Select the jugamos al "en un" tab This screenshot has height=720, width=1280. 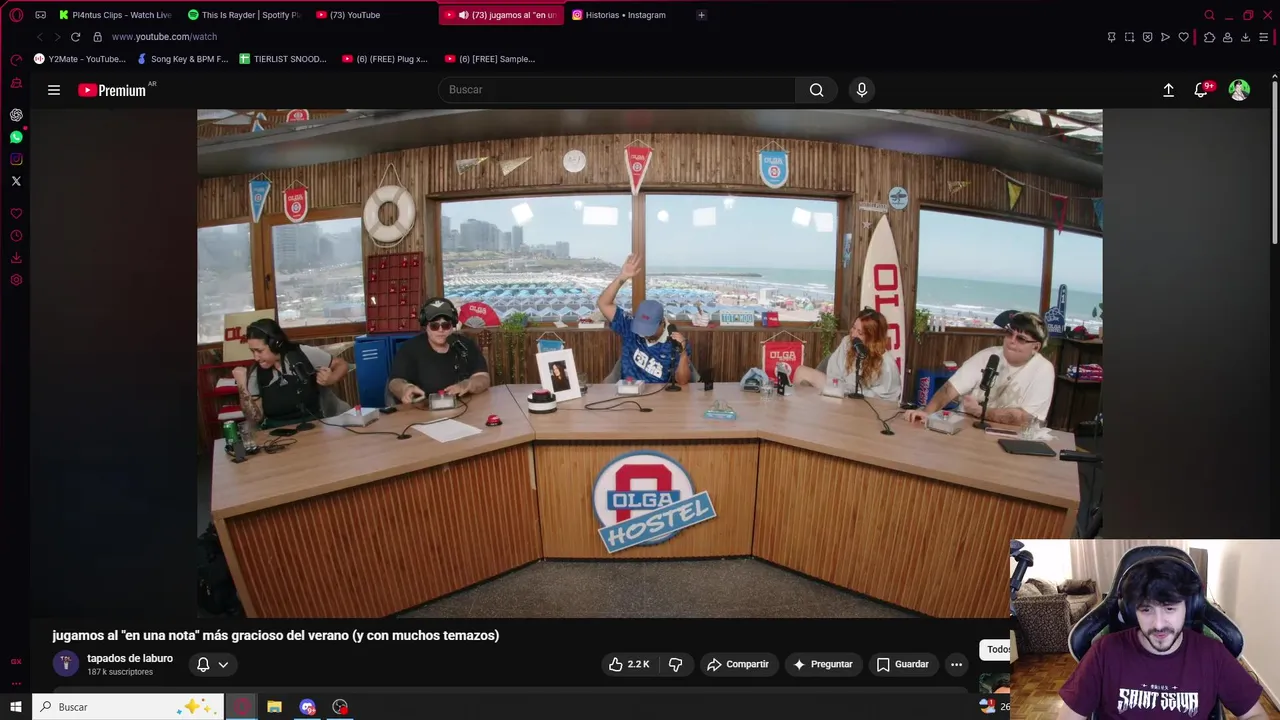pyautogui.click(x=501, y=15)
